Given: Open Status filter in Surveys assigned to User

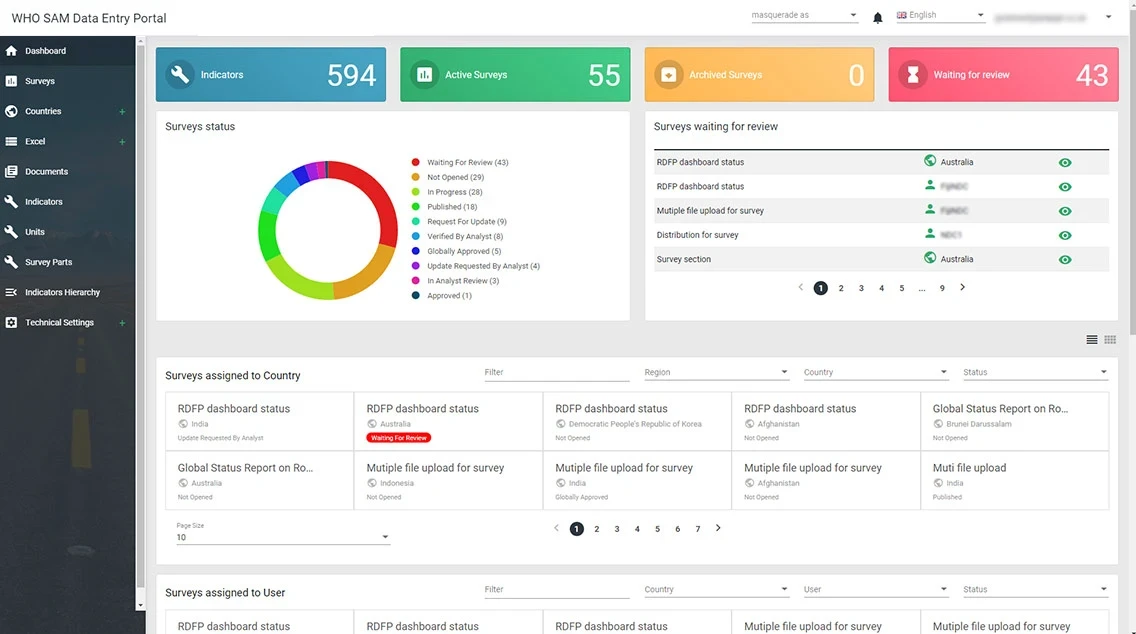Looking at the screenshot, I should (1035, 590).
